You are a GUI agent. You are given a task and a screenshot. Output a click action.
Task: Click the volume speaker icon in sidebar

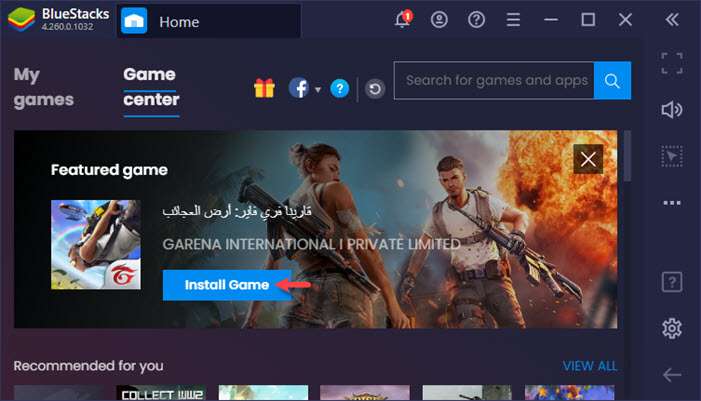point(671,110)
